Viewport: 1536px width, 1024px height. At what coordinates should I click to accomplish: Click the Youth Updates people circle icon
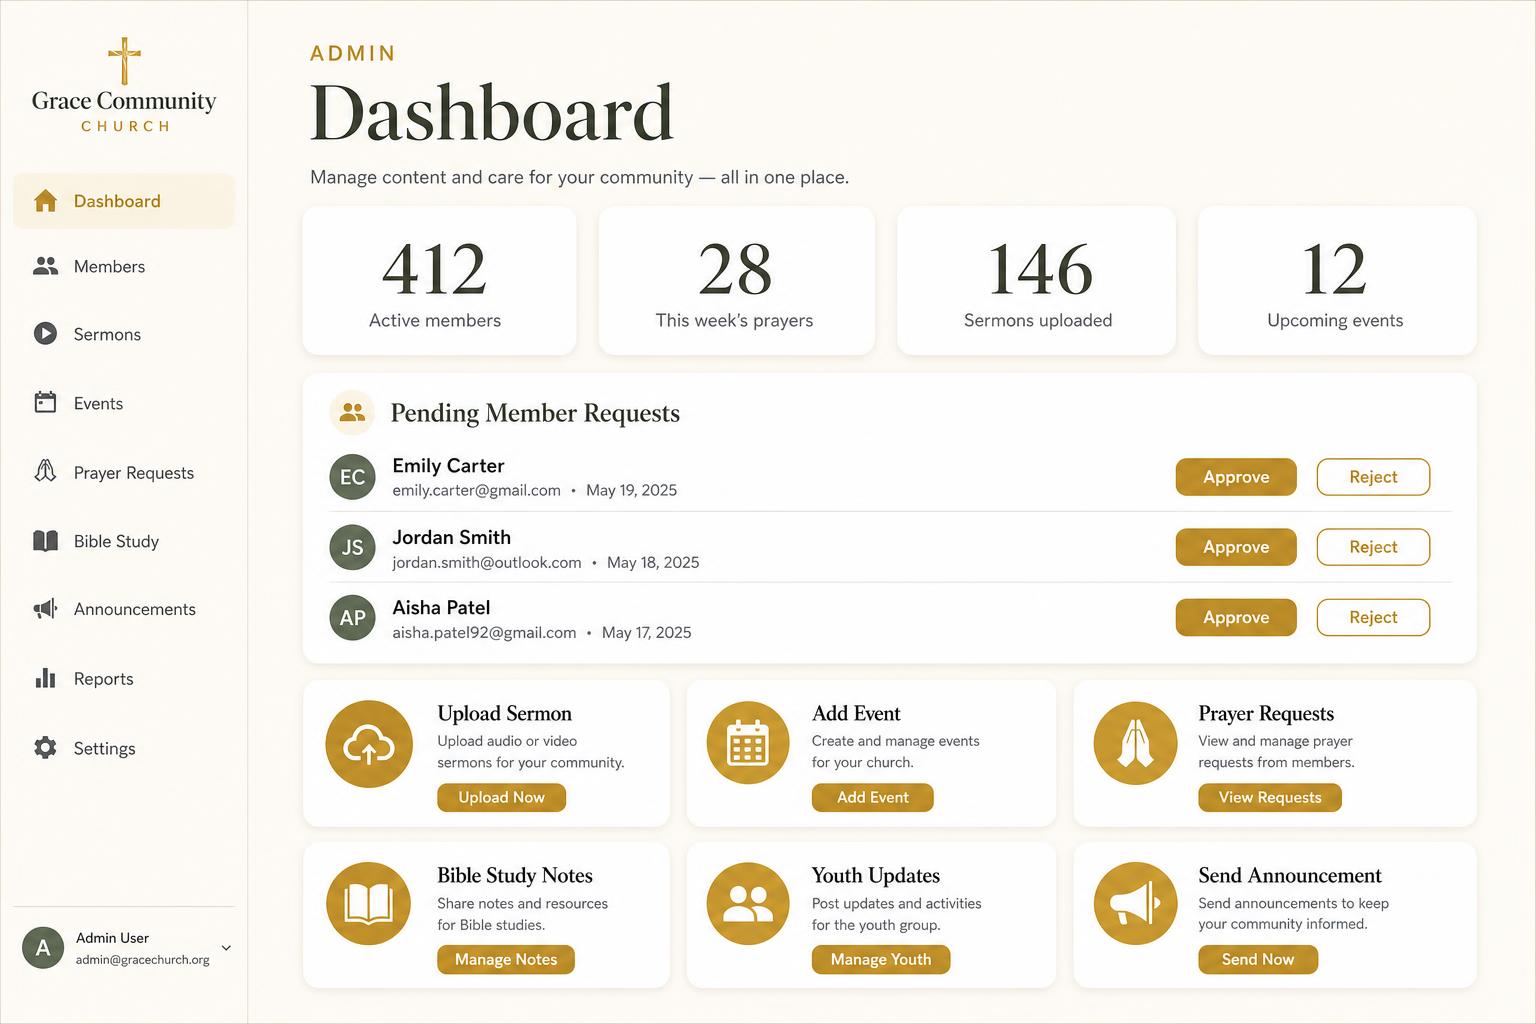(748, 904)
